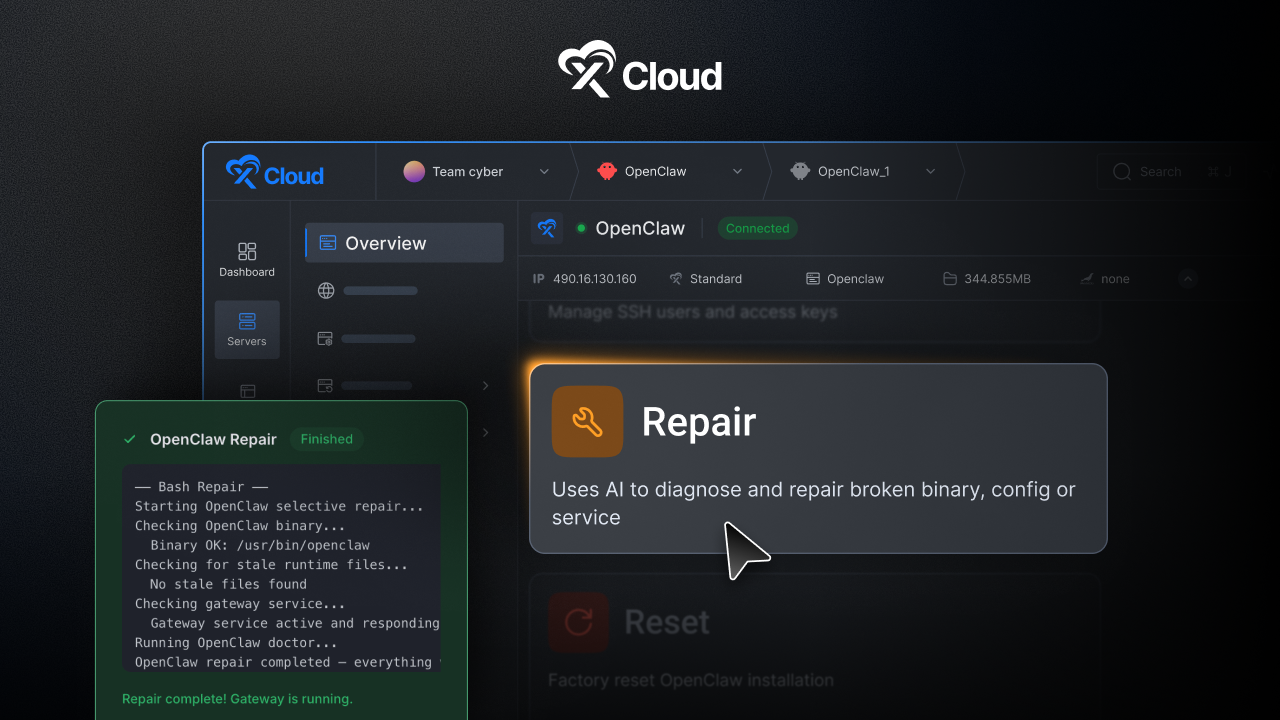This screenshot has width=1280, height=720.
Task: Click the globe icon in the Overview panel
Action: tap(325, 290)
